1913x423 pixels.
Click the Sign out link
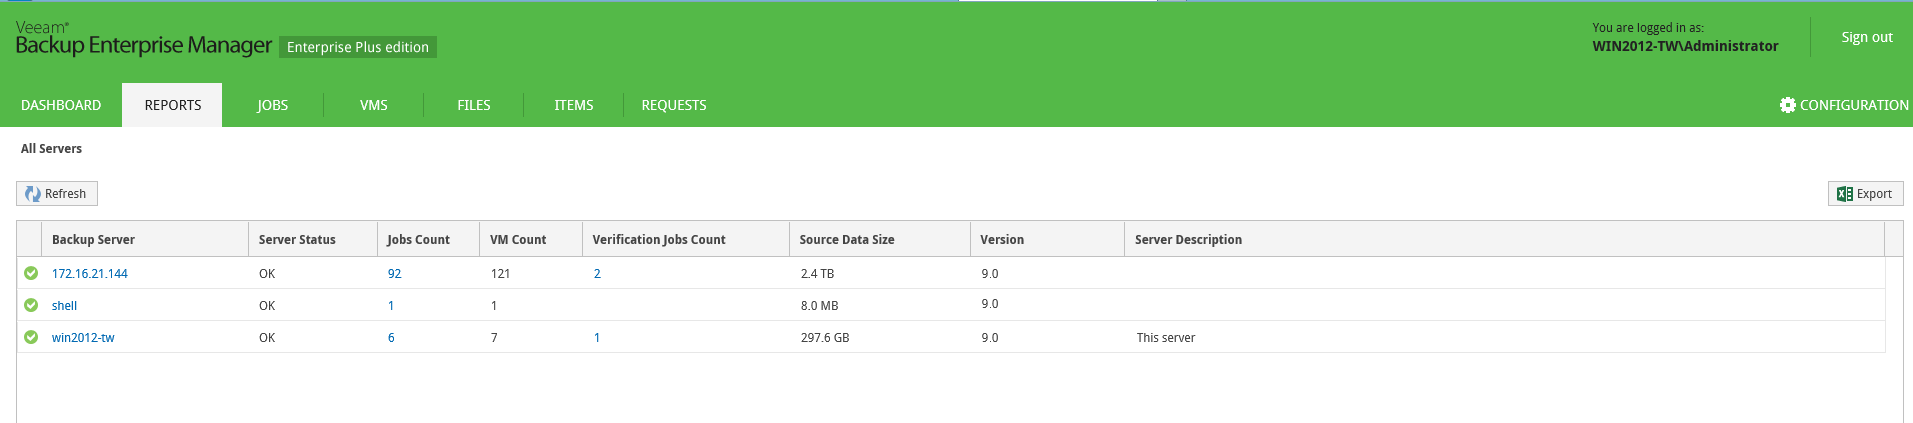point(1866,37)
